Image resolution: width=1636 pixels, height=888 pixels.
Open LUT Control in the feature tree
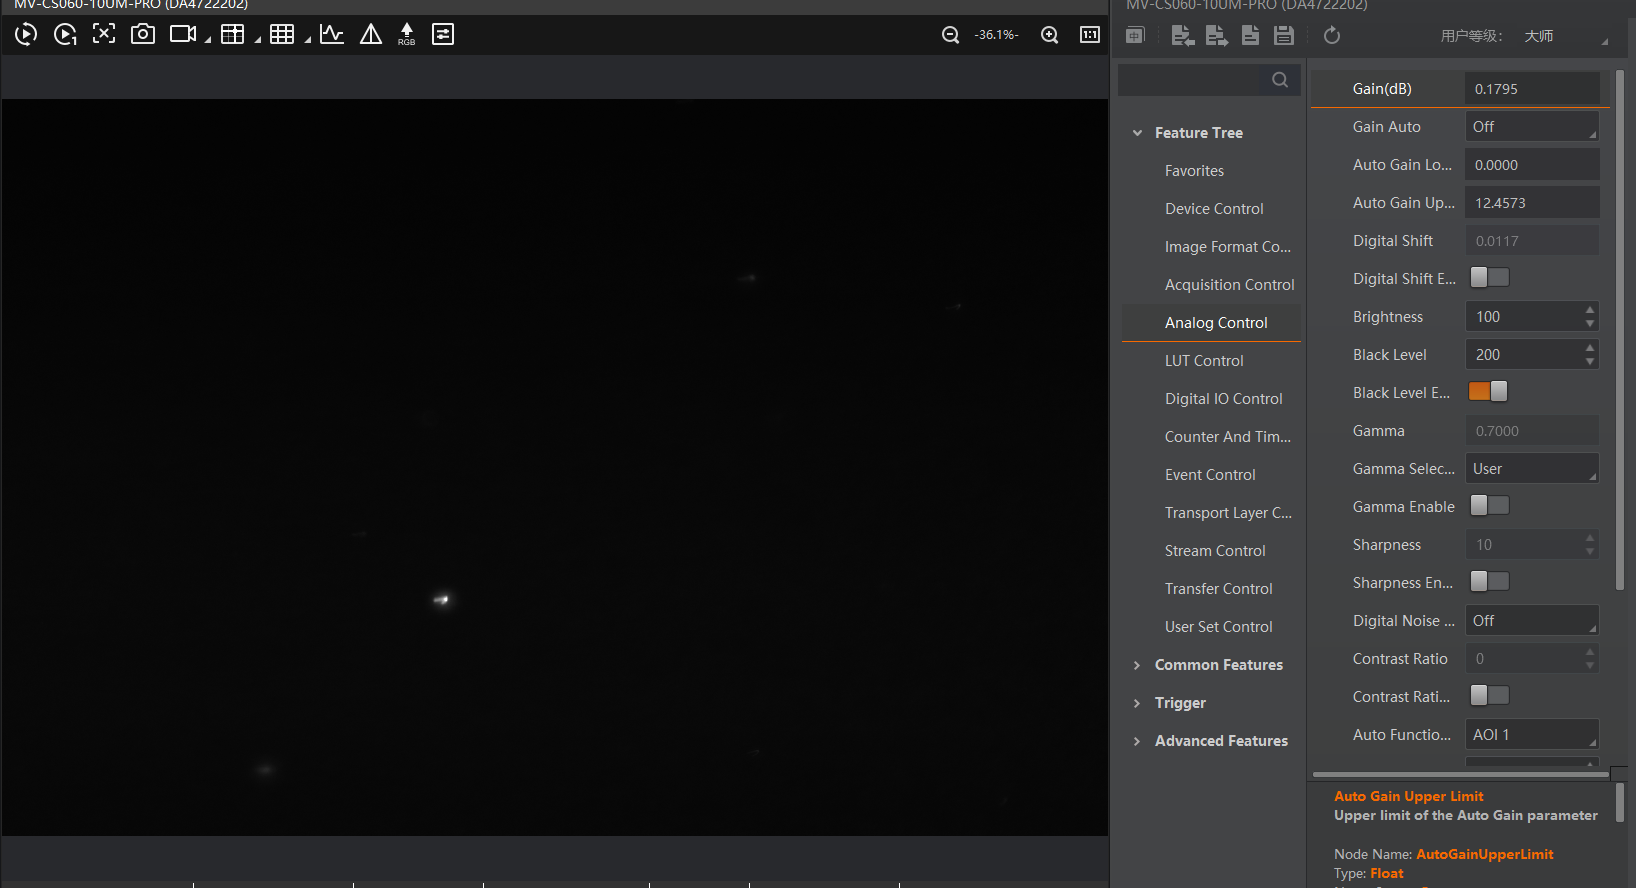point(1204,361)
